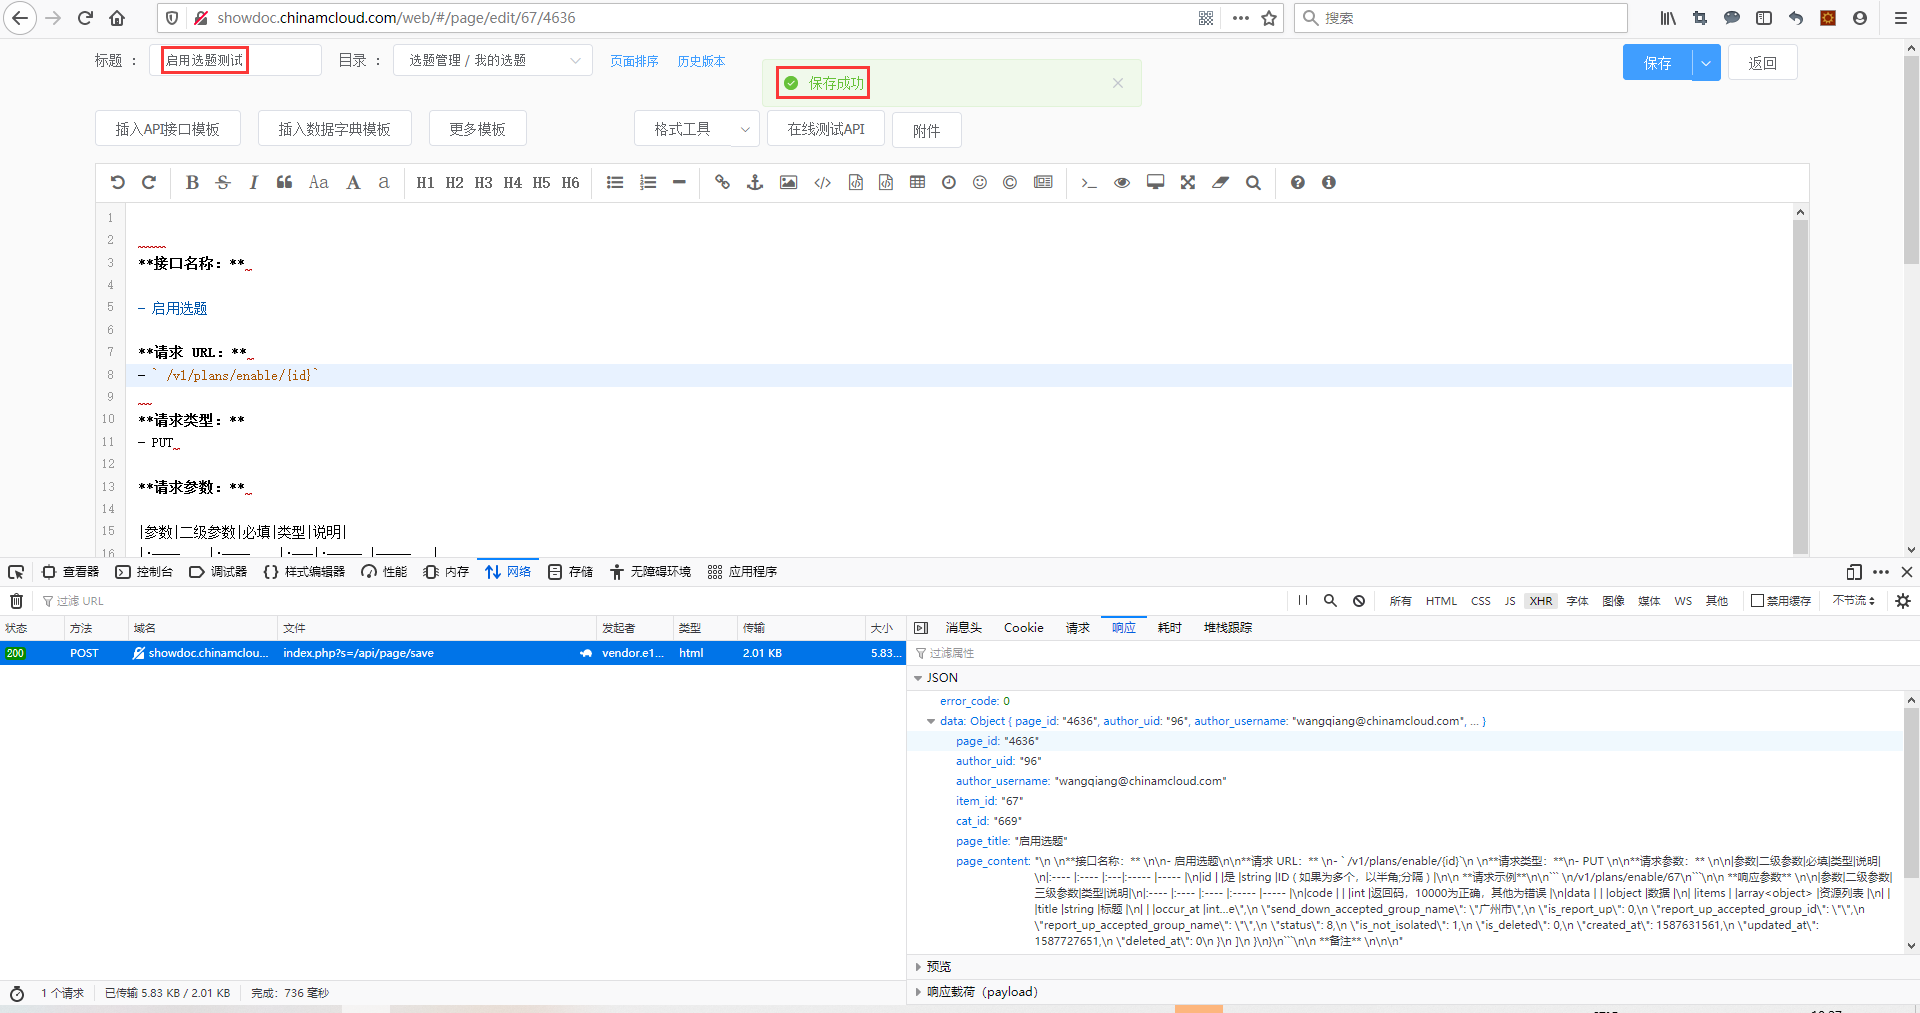Insert an emoji with the smiley icon
This screenshot has height=1013, width=1920.
[x=980, y=182]
